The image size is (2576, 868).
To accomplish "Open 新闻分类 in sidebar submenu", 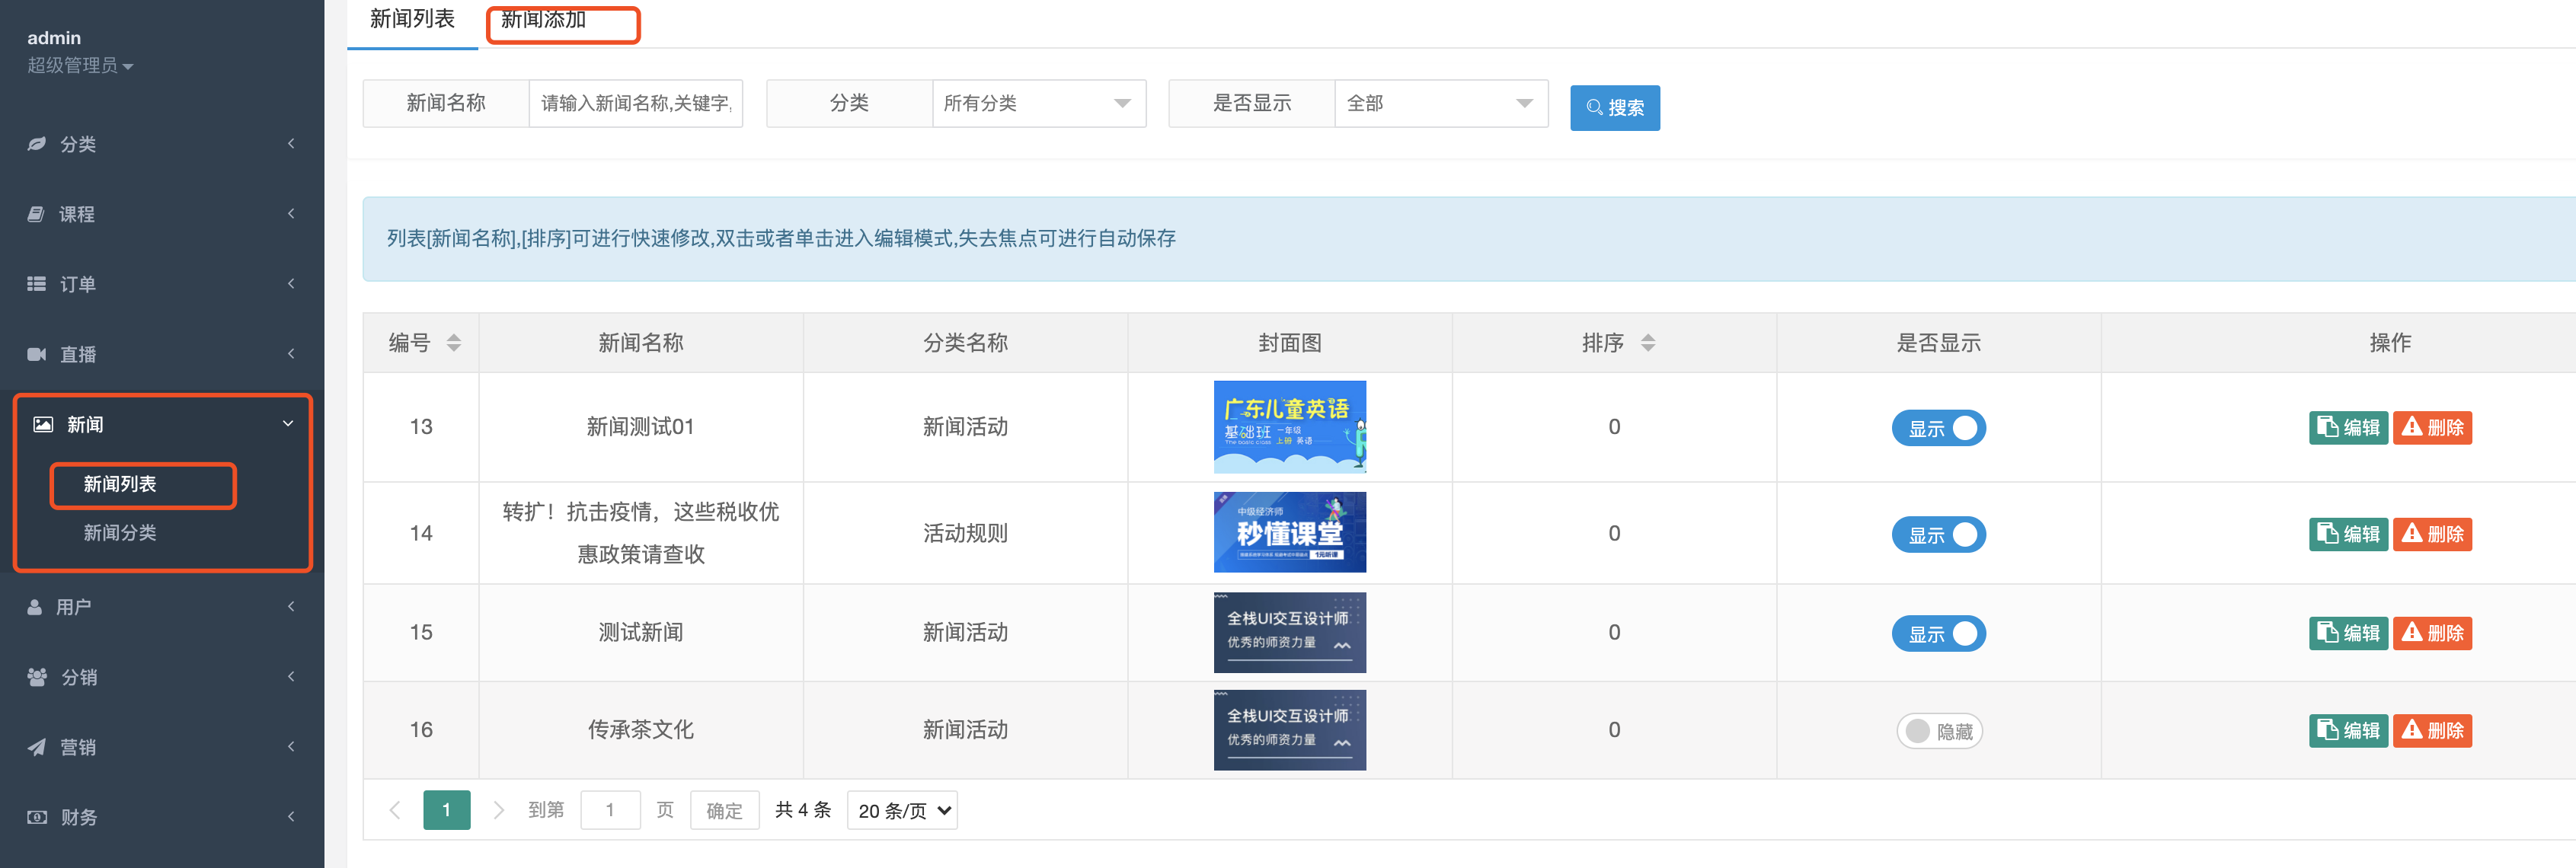I will pos(120,533).
